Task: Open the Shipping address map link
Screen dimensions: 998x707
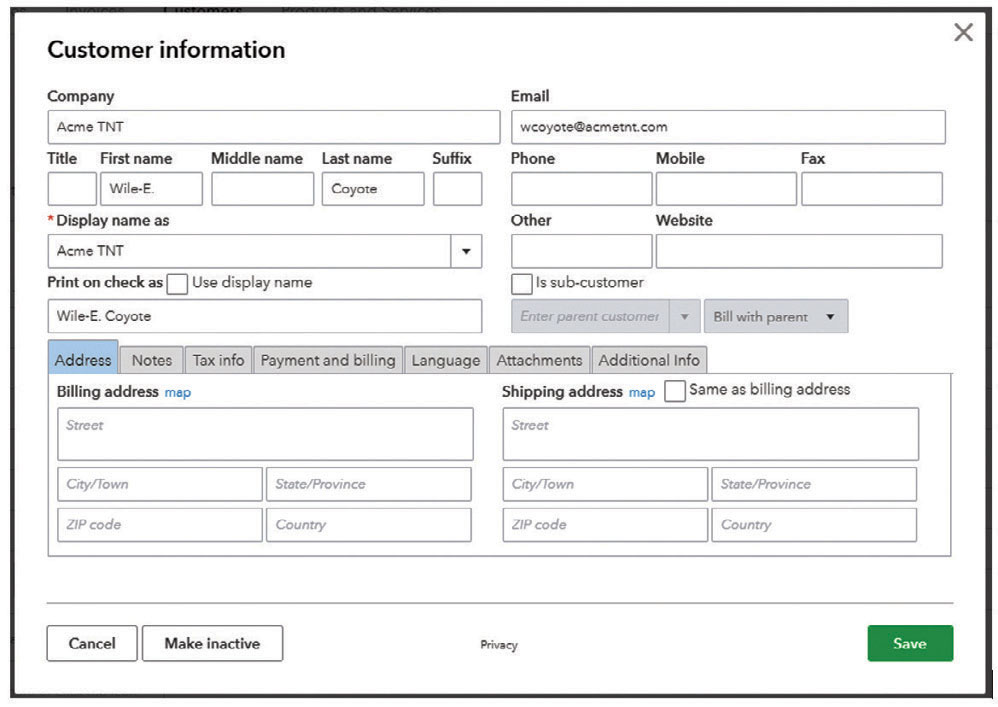Action: 641,393
